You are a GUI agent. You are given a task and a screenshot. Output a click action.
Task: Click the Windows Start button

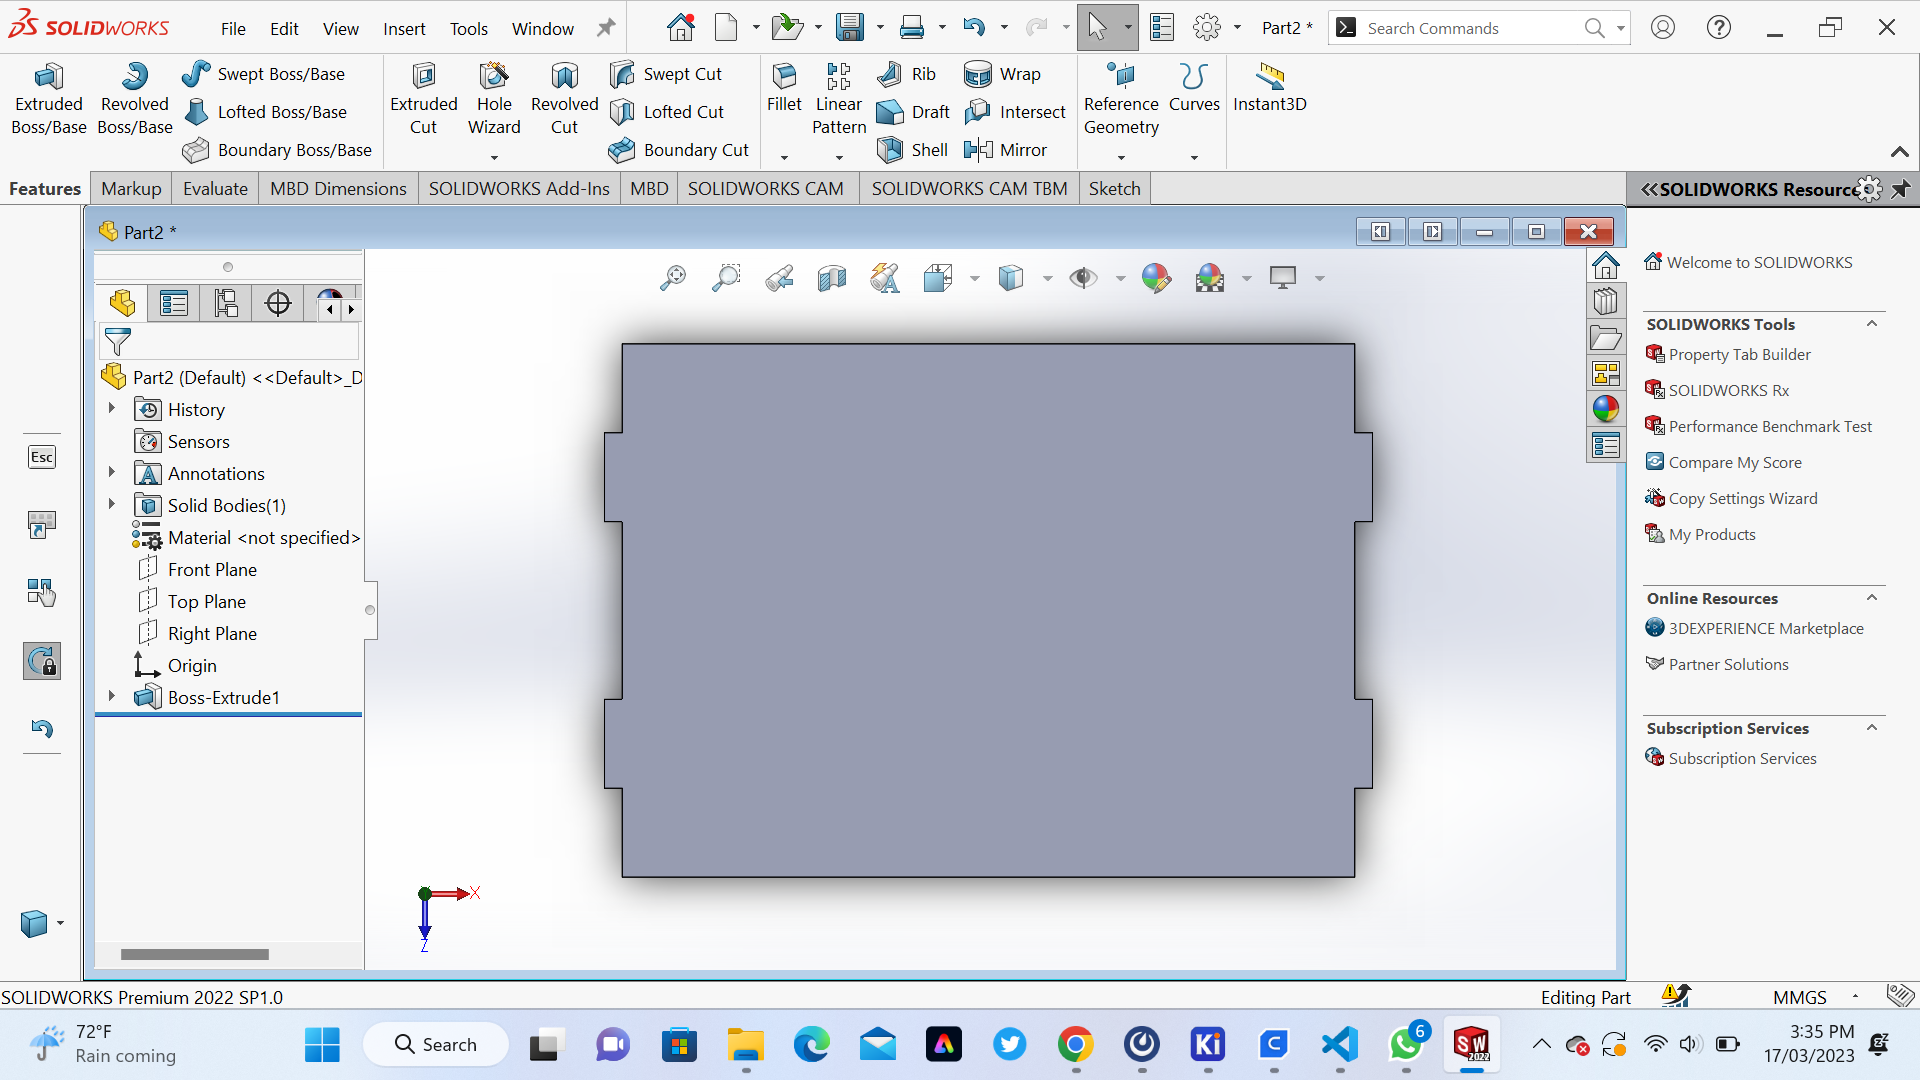click(322, 1045)
